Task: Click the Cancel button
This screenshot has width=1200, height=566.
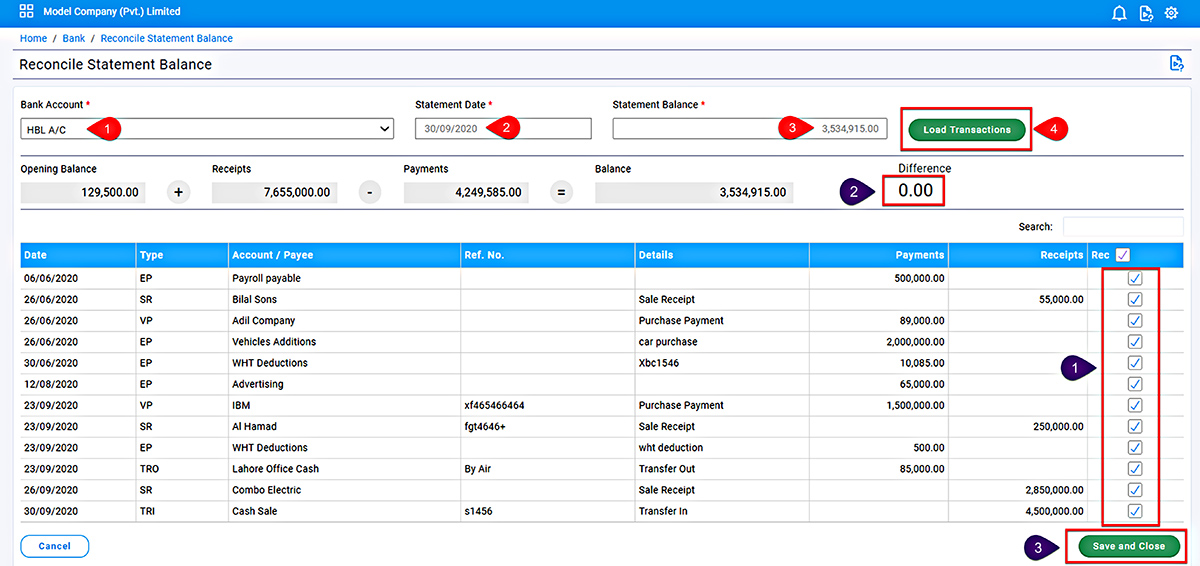Action: [55, 546]
